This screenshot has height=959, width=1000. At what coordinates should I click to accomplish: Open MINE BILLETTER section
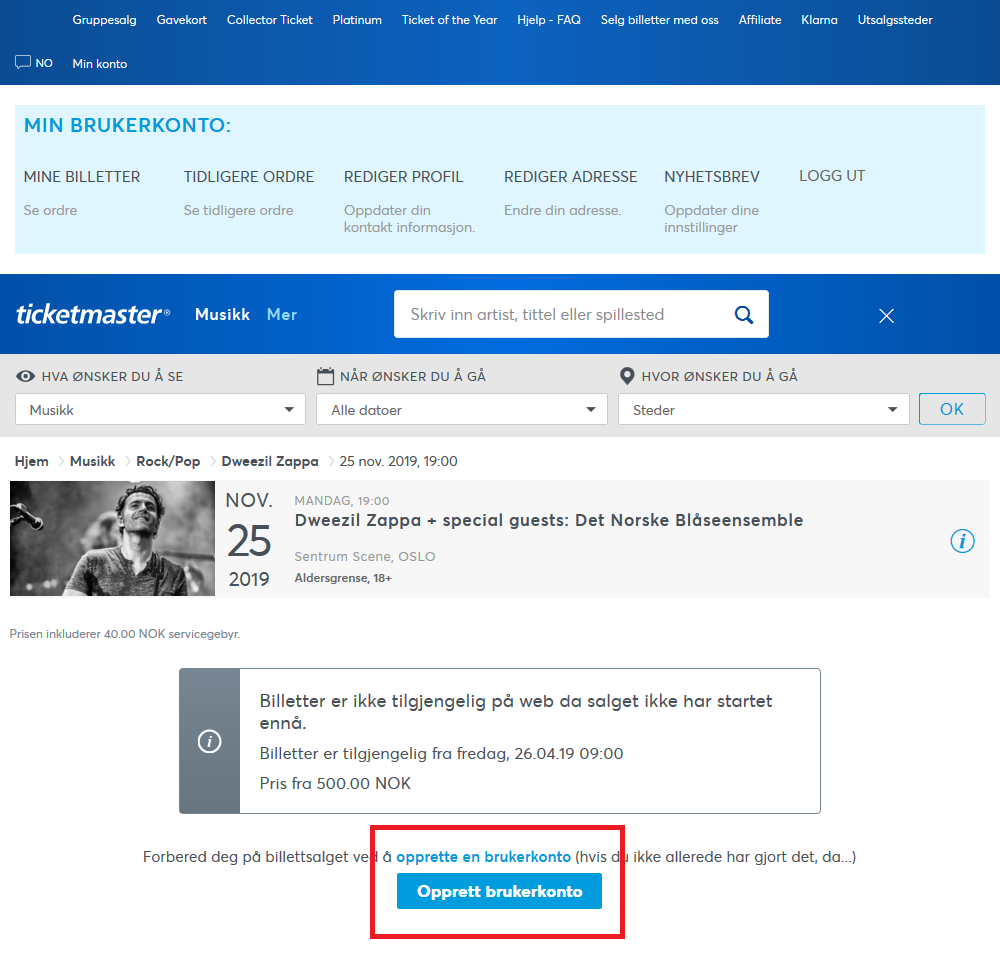click(82, 177)
